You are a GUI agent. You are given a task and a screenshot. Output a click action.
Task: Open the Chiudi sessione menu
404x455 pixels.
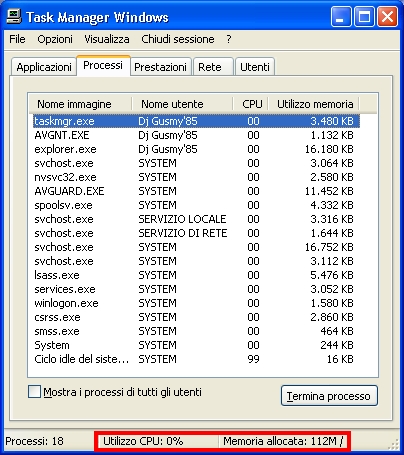[x=178, y=39]
